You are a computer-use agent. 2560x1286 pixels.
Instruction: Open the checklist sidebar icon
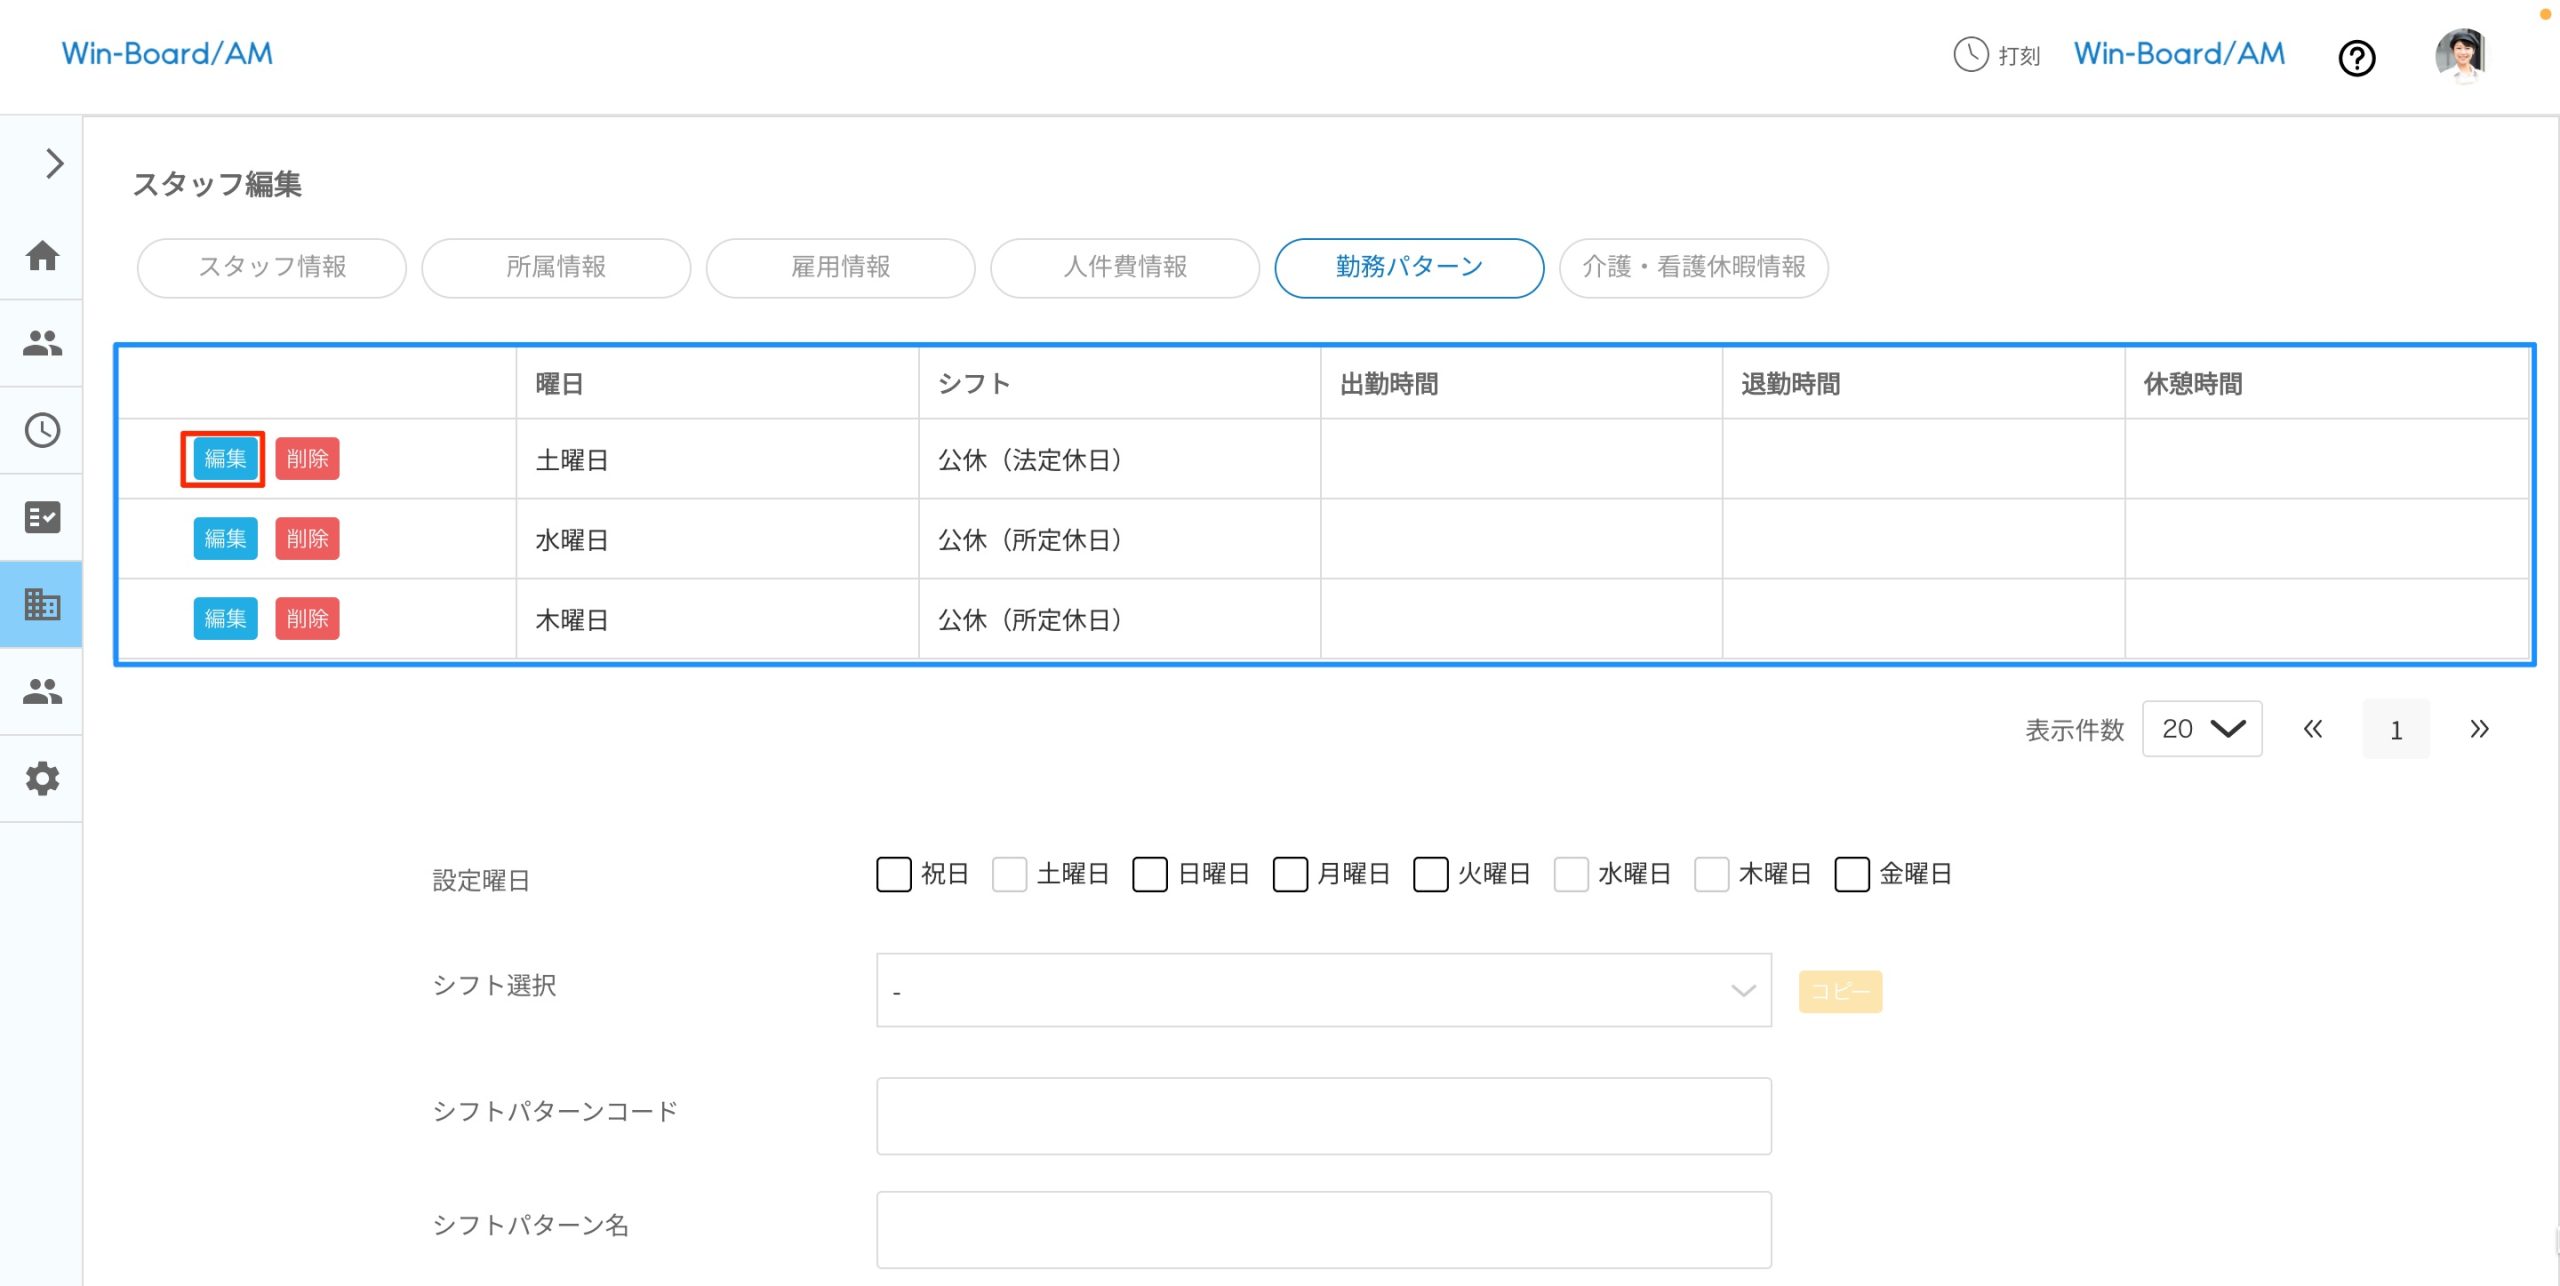42,517
